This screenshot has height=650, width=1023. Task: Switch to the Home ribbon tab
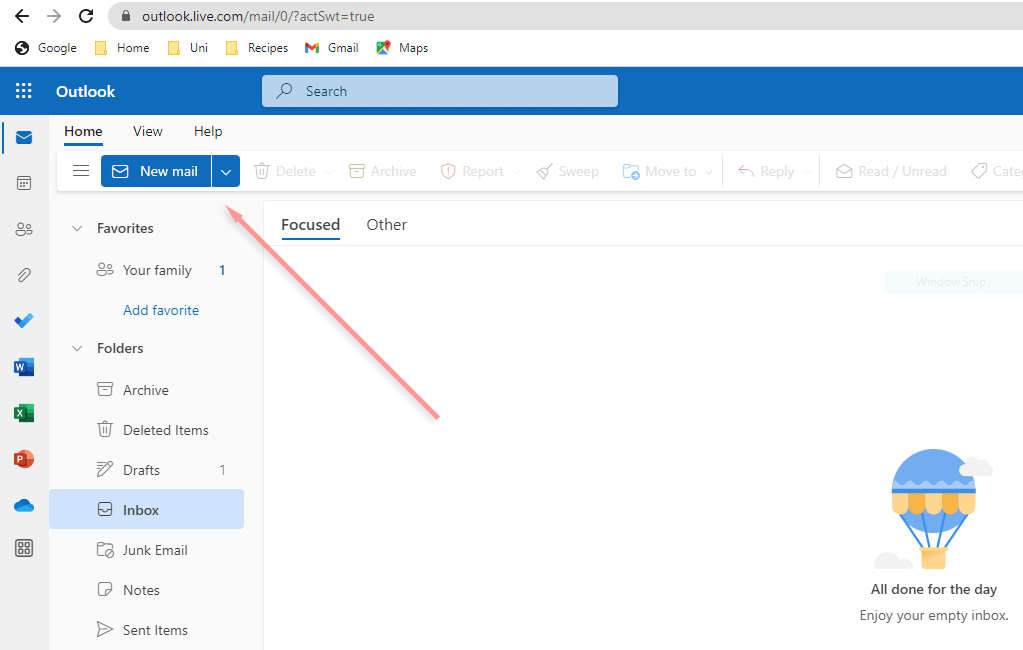[83, 131]
